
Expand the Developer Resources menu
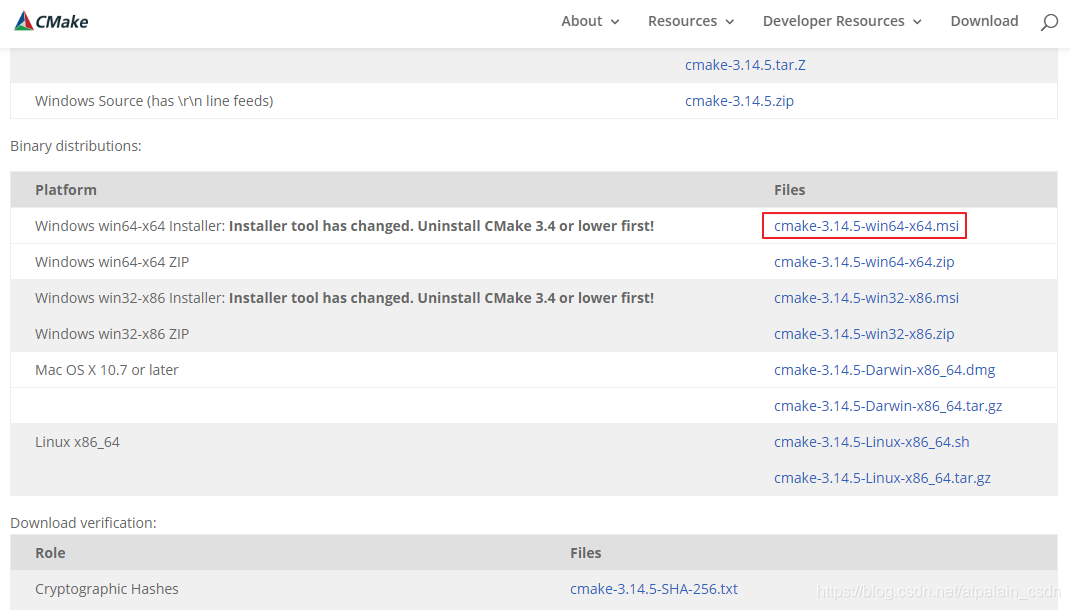coord(842,21)
